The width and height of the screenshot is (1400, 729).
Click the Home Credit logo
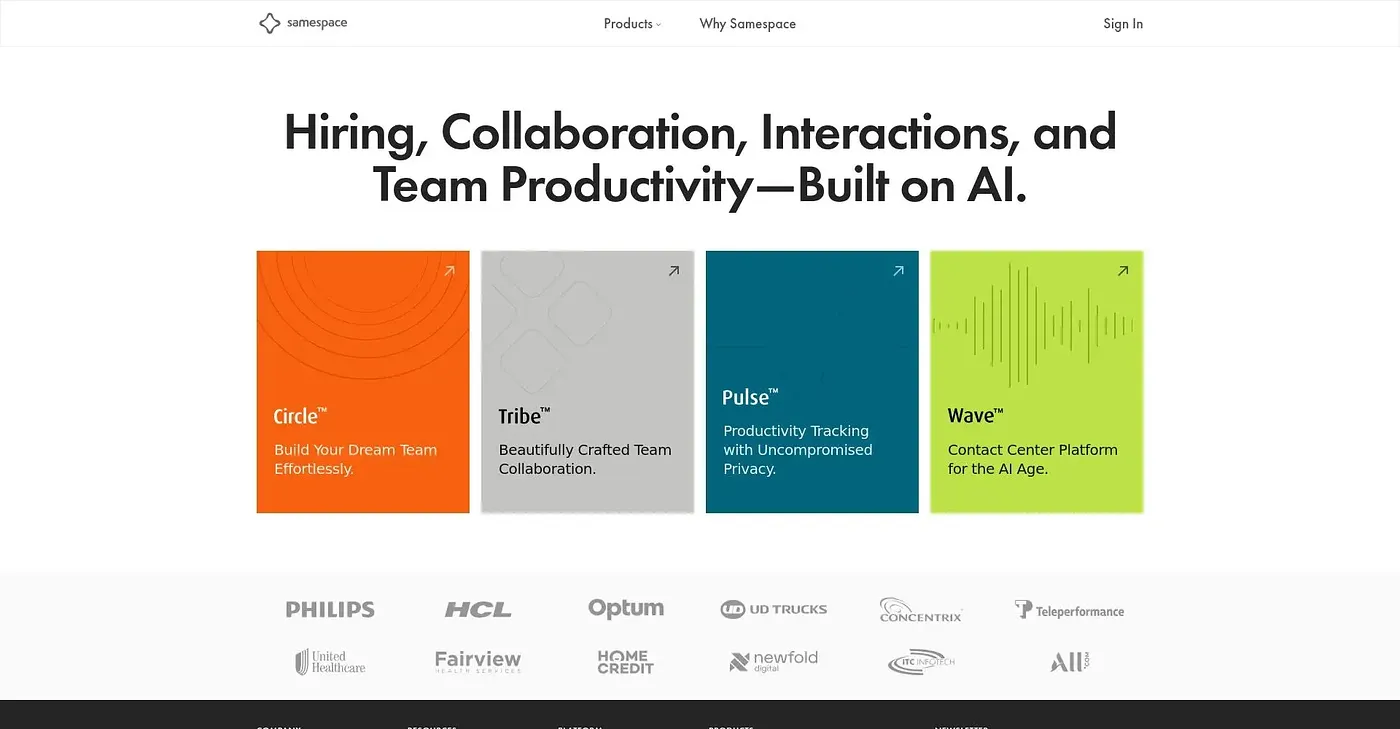(626, 662)
